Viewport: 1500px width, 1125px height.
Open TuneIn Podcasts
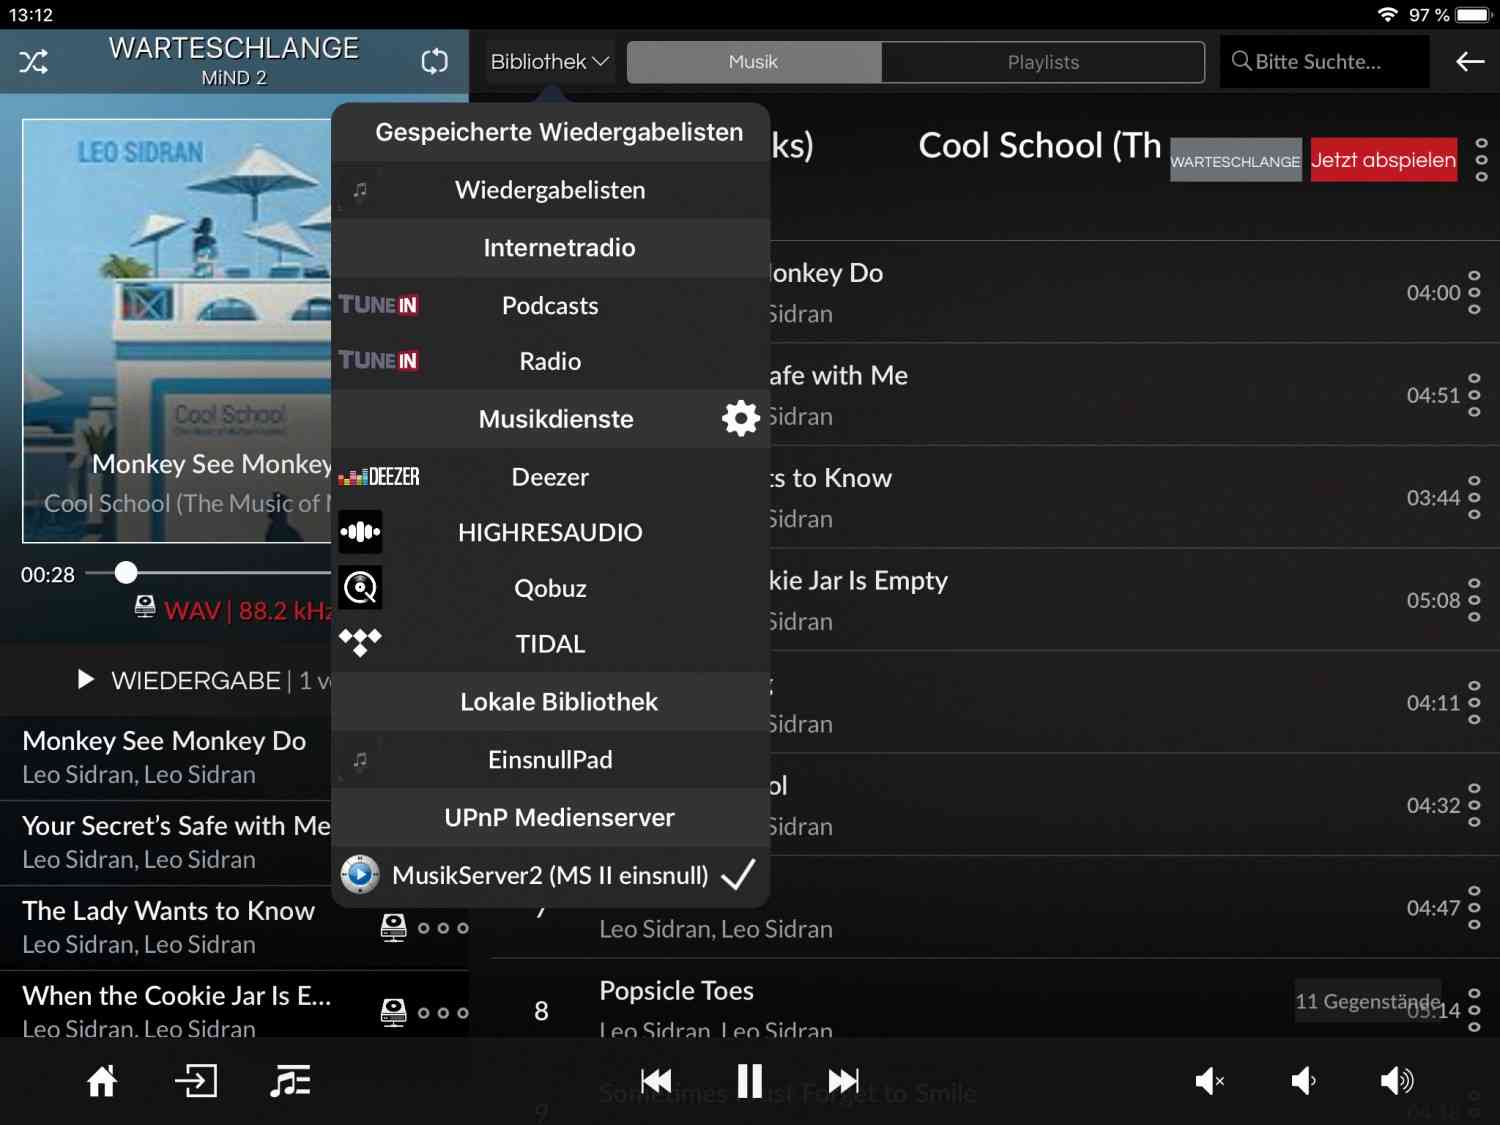(550, 306)
